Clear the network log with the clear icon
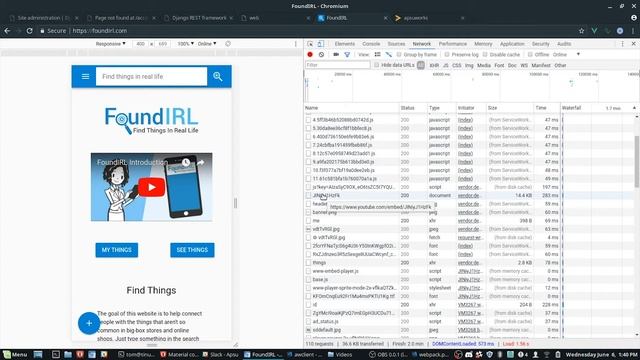The width and height of the screenshot is (640, 360). pyautogui.click(x=321, y=54)
